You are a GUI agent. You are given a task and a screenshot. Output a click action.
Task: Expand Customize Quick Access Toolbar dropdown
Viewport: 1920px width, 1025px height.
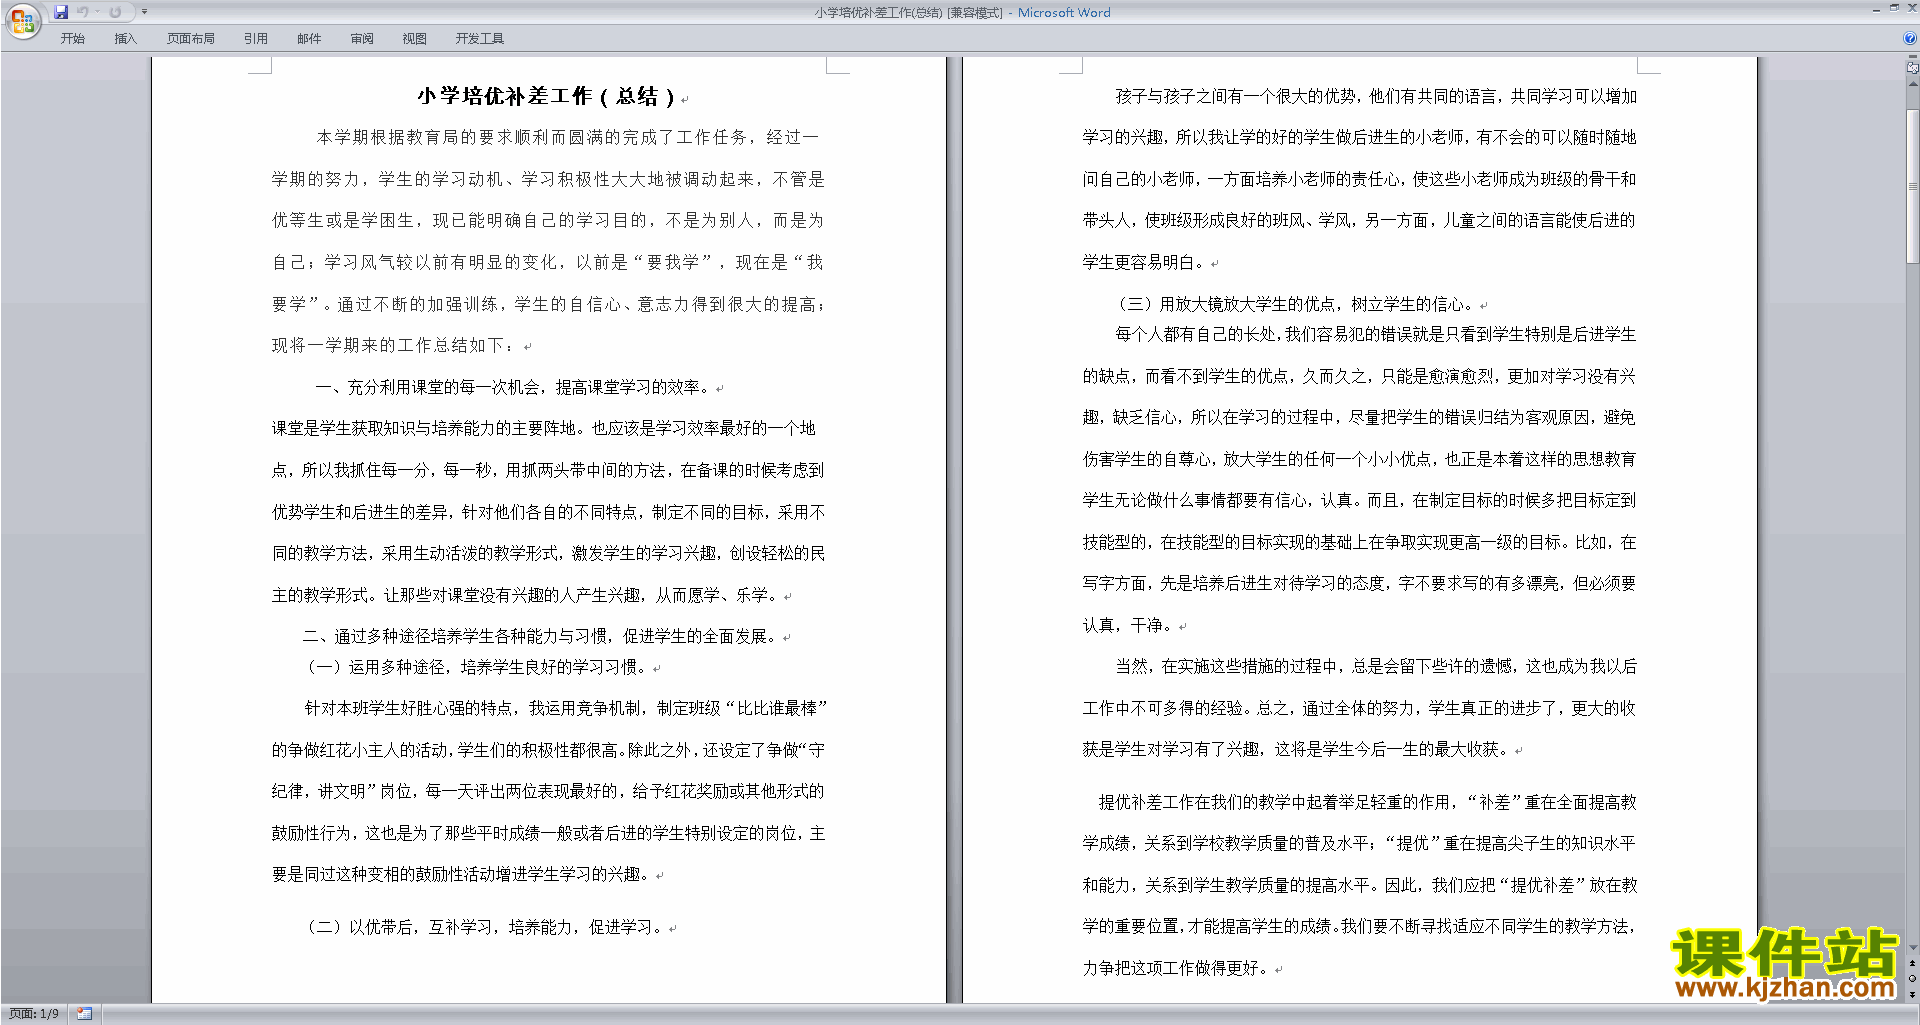[144, 12]
